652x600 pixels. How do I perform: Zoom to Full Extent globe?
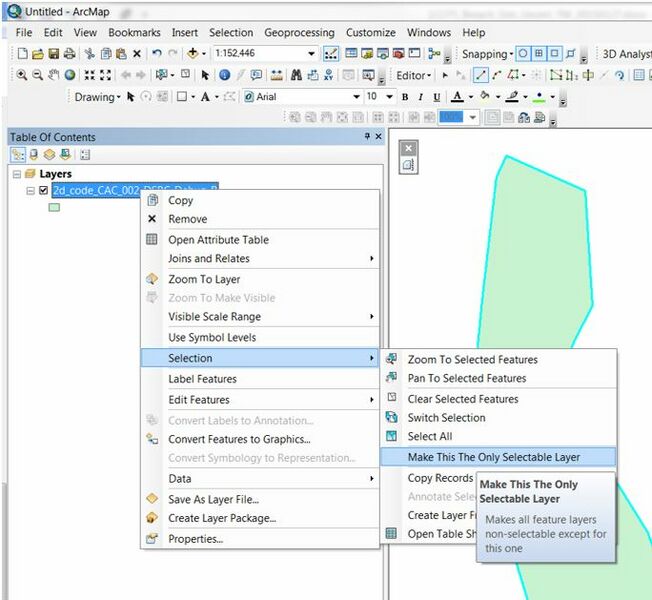[70, 75]
